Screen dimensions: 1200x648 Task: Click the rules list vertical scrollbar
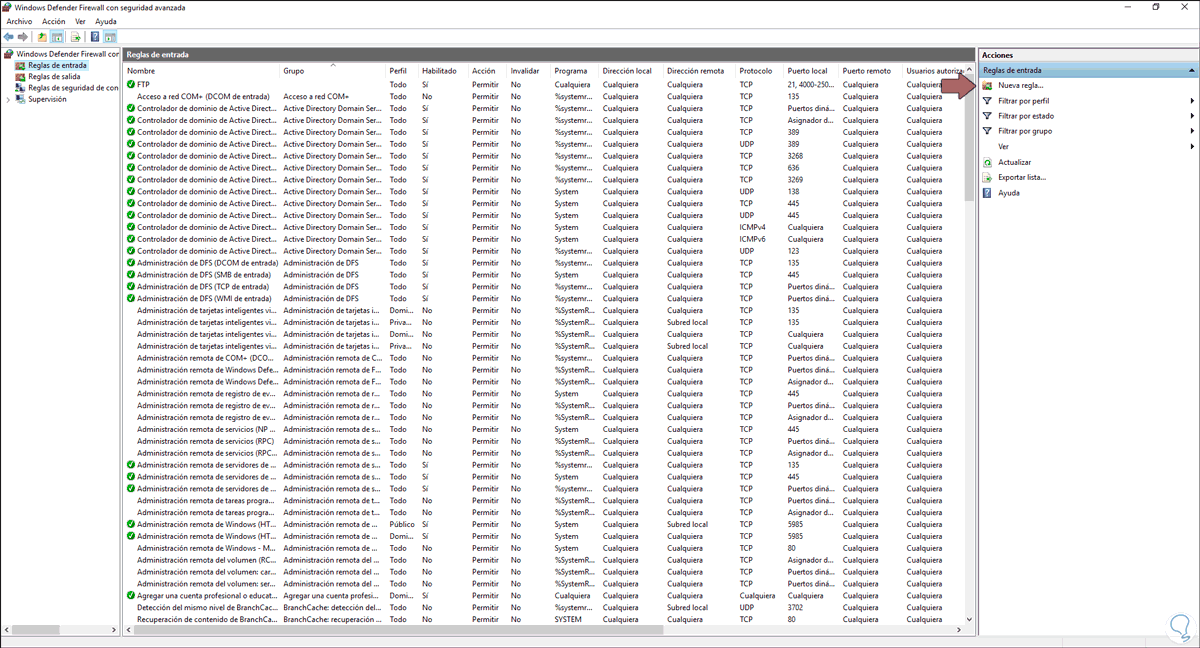[x=969, y=345]
